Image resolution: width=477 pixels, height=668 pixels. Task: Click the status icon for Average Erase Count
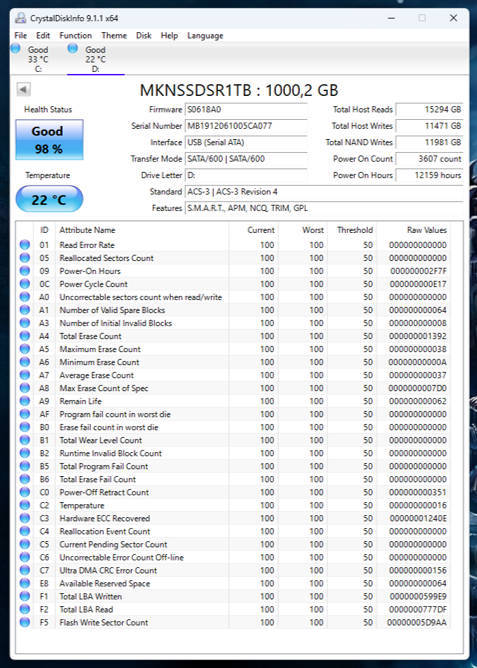[25, 375]
